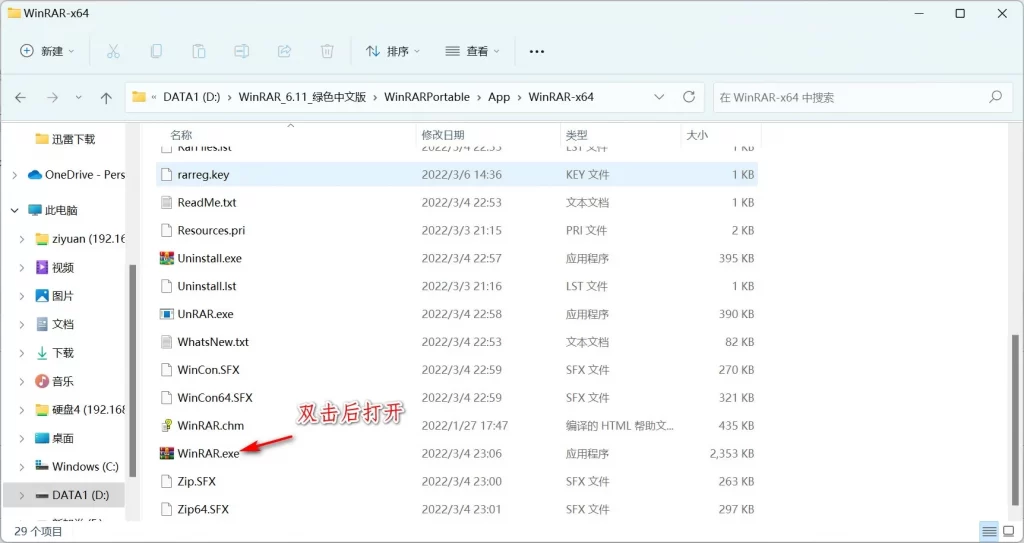1024x543 pixels.
Task: Select 桌面 in navigation pane
Action: click(54, 438)
